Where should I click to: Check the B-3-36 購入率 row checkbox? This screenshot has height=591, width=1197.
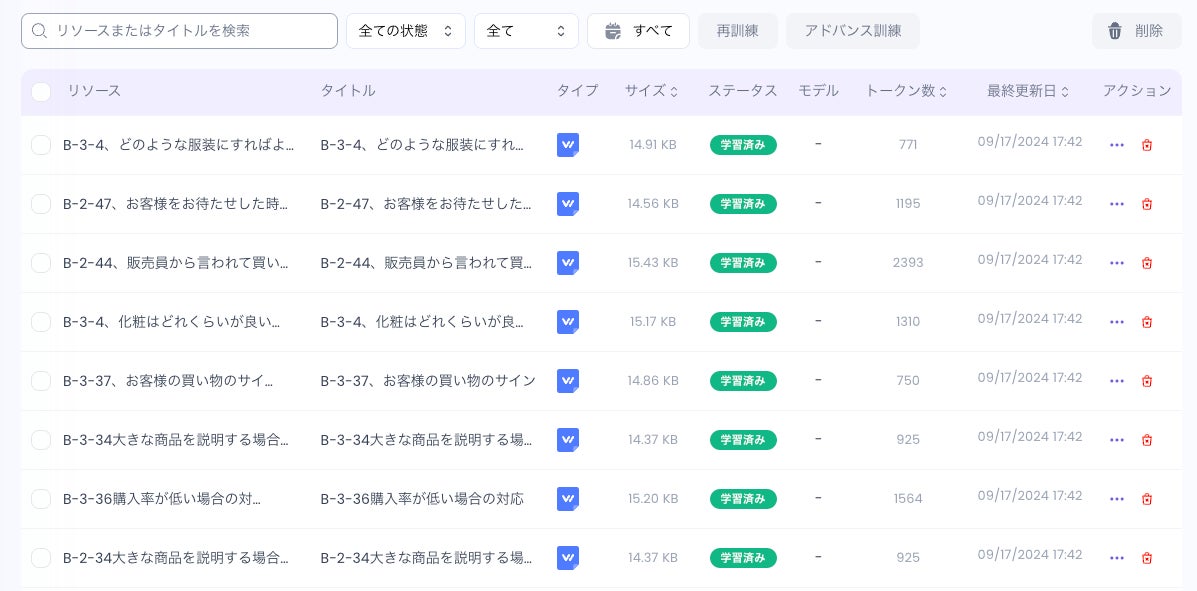[x=41, y=499]
